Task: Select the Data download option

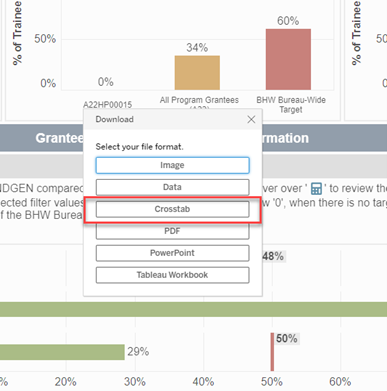Action: click(x=172, y=187)
